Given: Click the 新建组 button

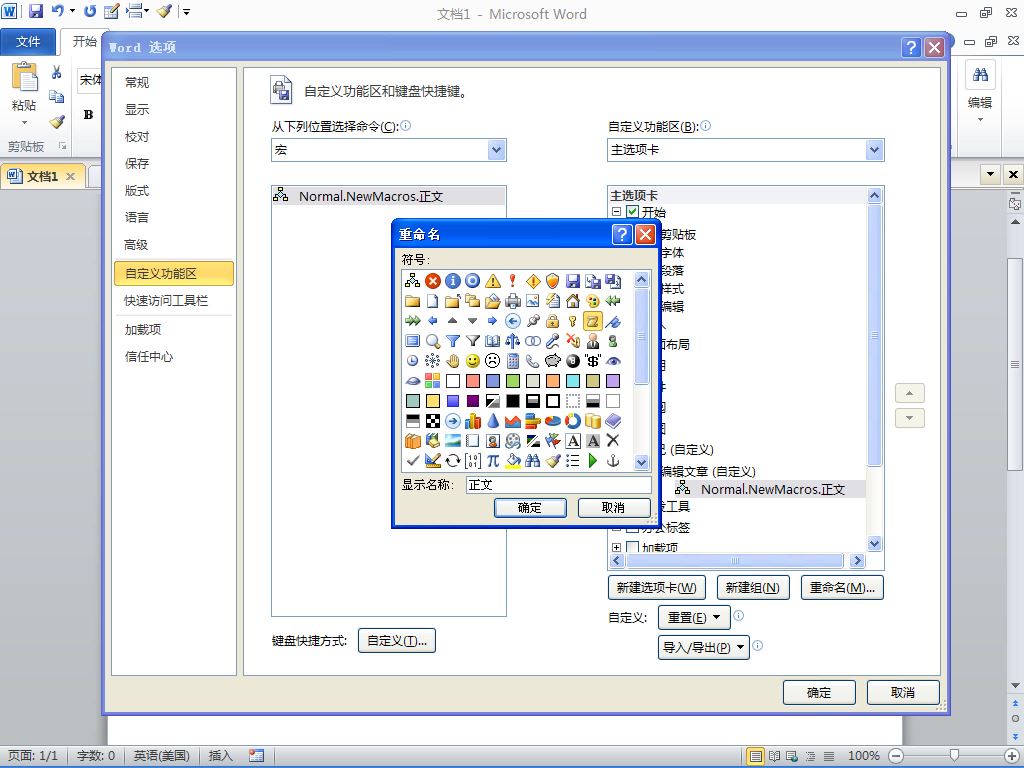Looking at the screenshot, I should (752, 588).
